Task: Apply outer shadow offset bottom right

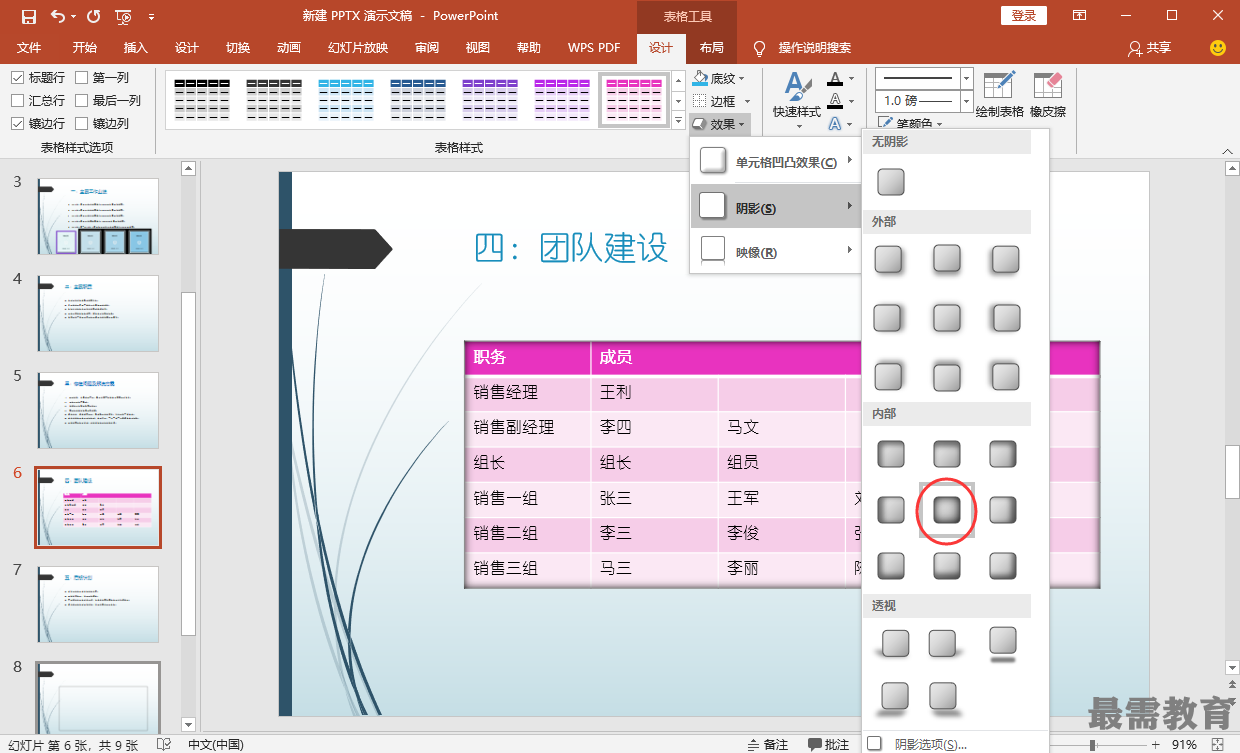Action: 889,260
